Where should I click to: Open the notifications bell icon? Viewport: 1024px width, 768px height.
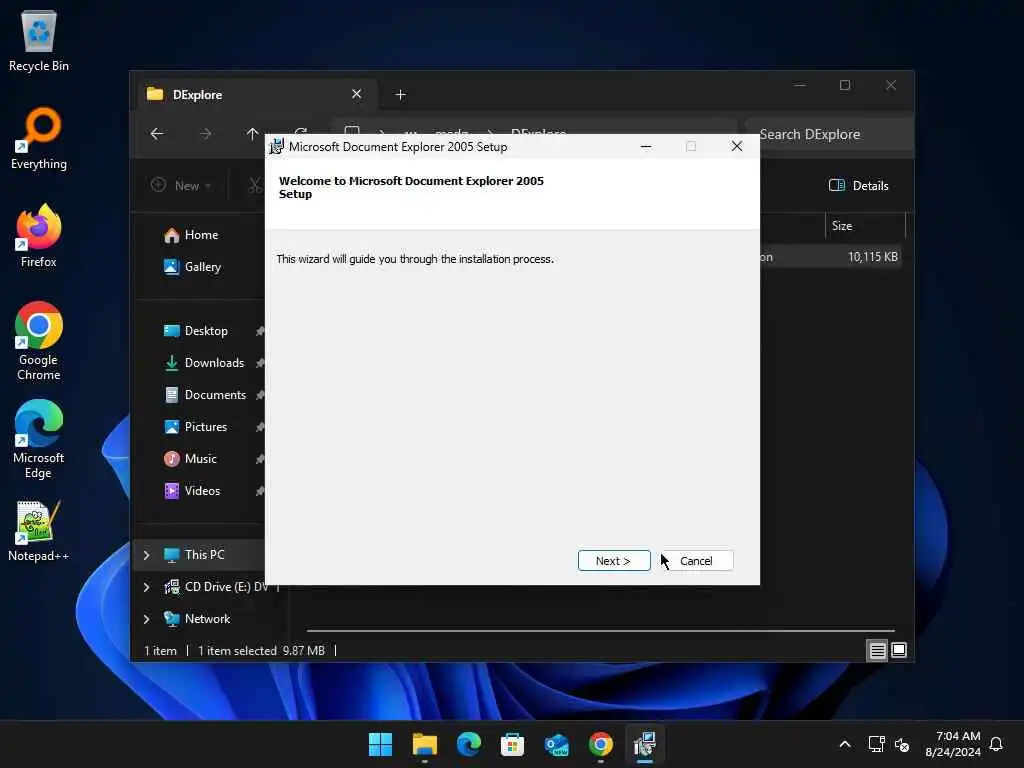996,744
